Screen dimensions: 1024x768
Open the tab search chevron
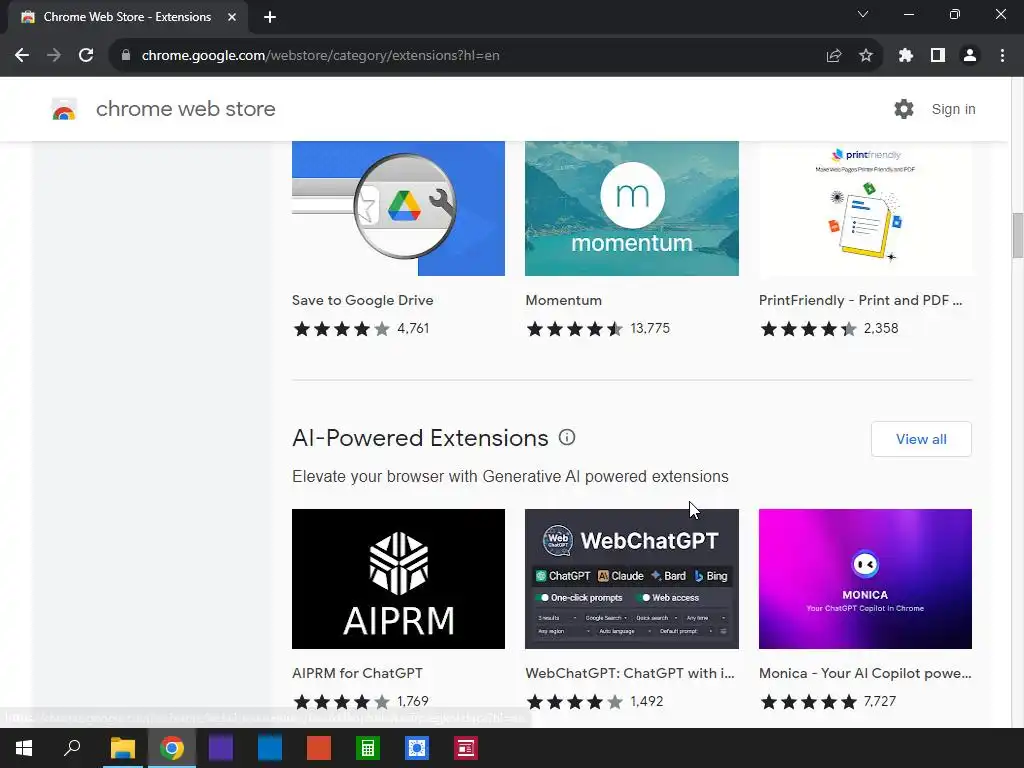(863, 14)
